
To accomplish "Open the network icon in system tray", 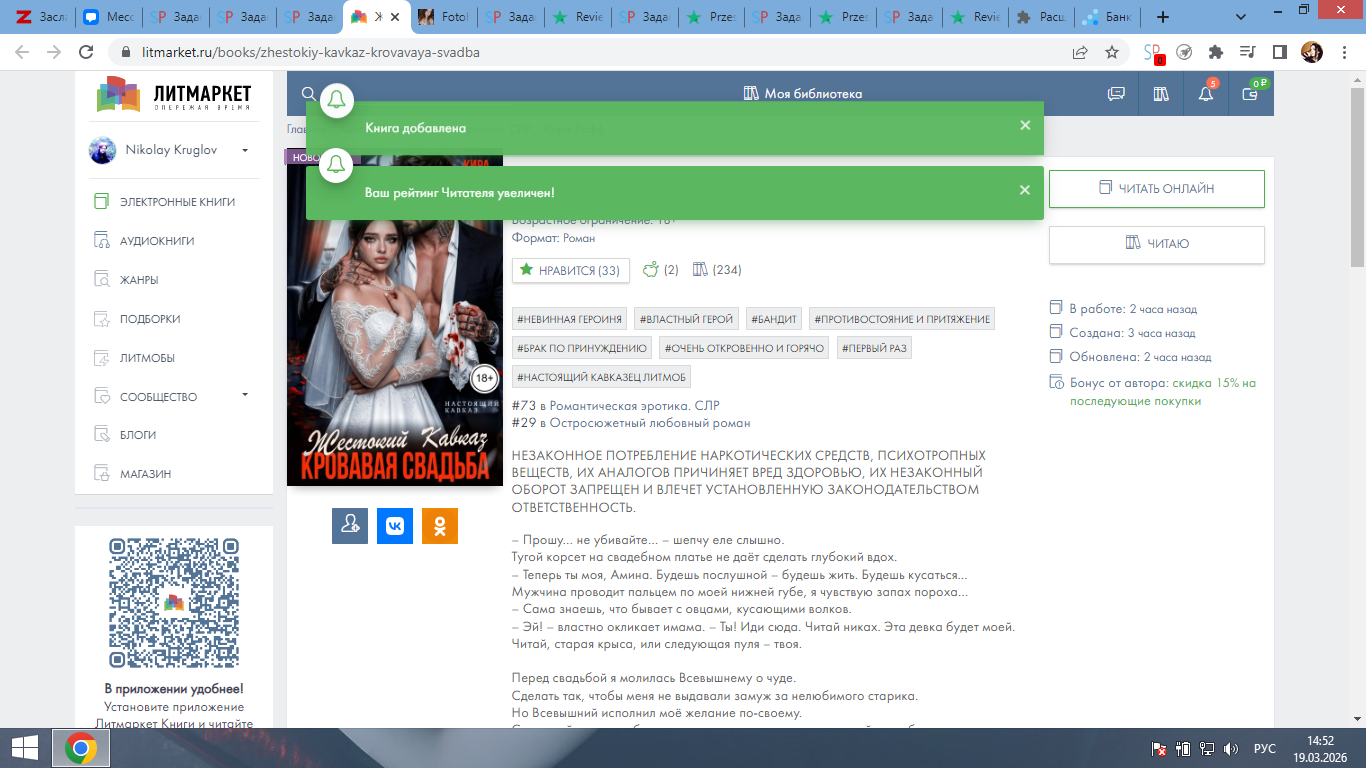I will tap(1207, 748).
